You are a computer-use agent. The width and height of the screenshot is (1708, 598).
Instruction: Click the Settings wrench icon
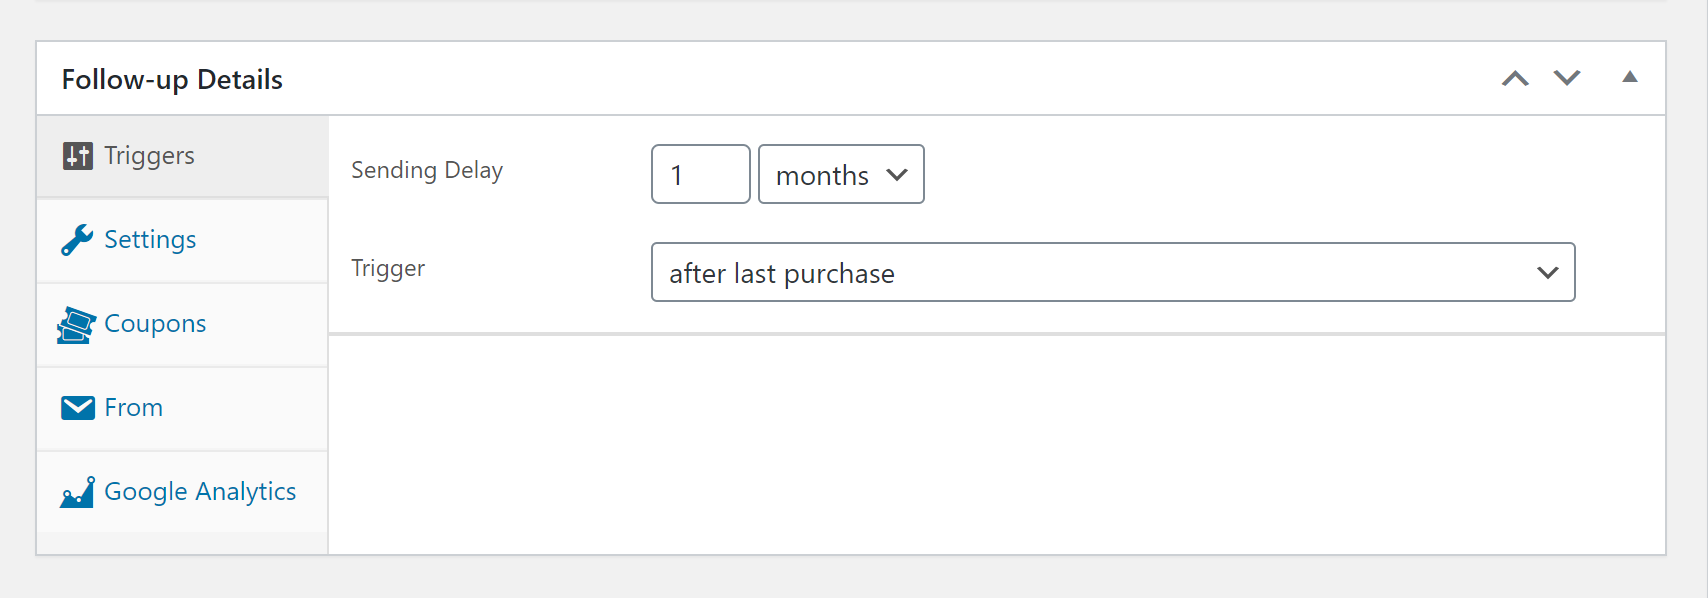(x=77, y=240)
